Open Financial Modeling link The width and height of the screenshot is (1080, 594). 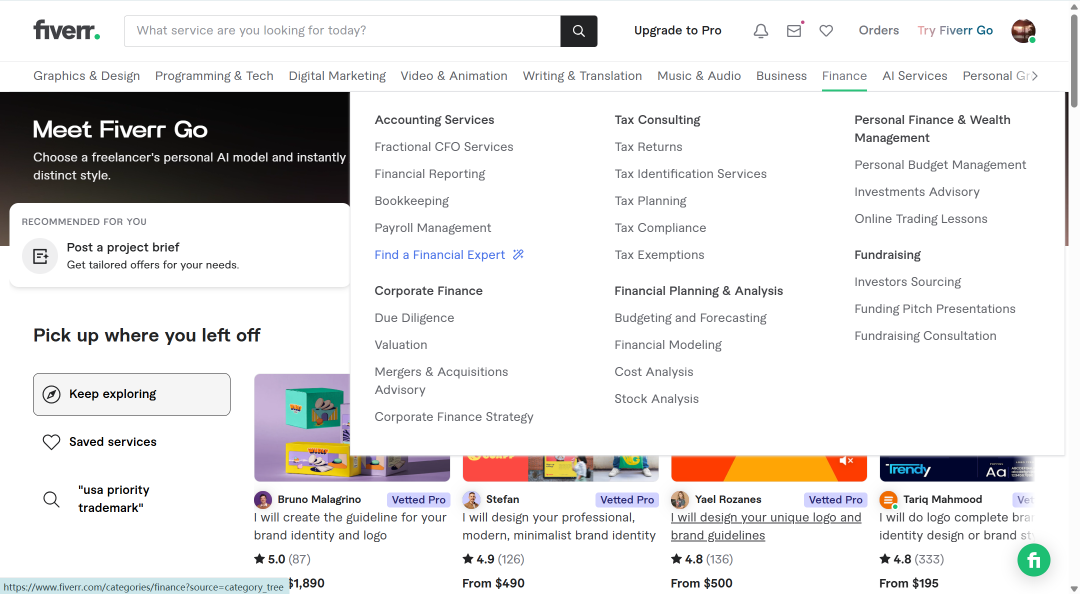tap(668, 345)
